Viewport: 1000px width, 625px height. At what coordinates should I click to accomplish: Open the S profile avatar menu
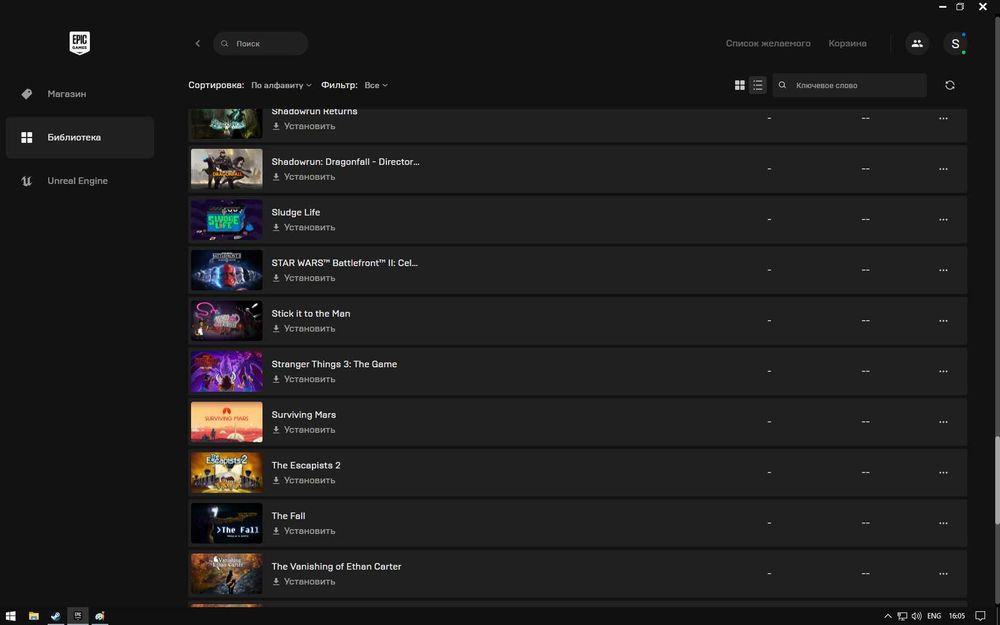pyautogui.click(x=955, y=43)
